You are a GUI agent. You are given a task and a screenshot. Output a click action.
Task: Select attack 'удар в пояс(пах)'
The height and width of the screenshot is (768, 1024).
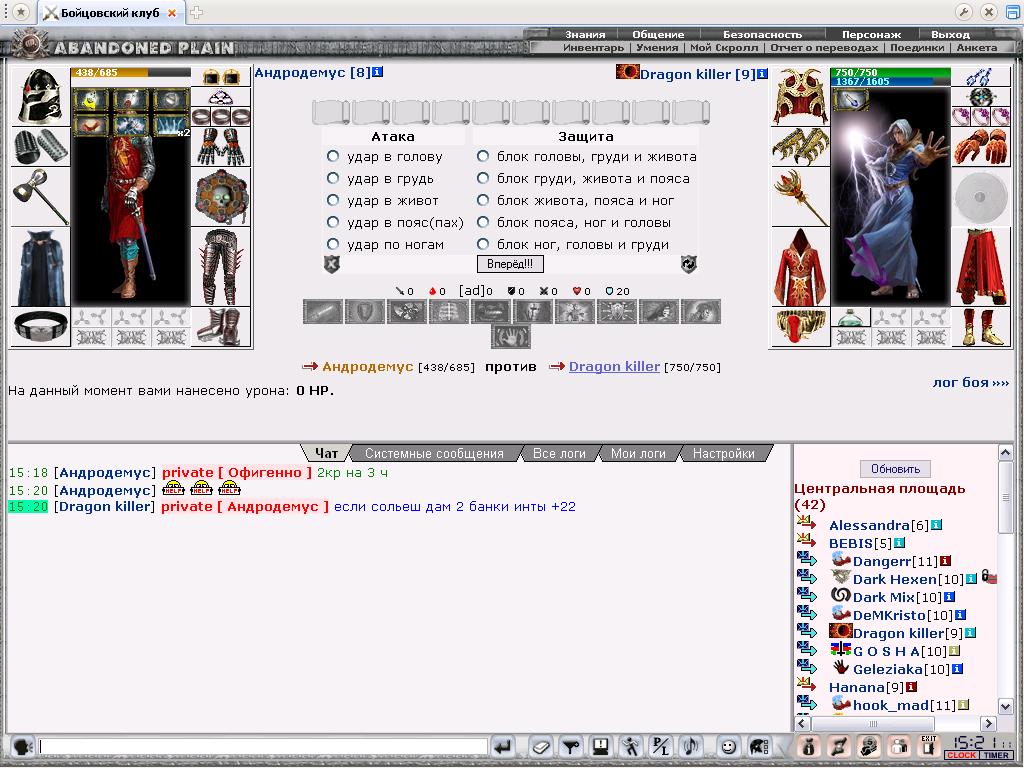tap(333, 222)
